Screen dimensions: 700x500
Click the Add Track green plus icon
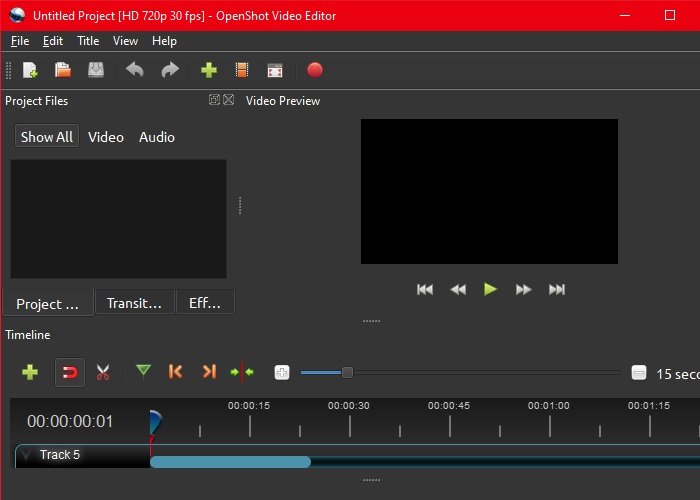tap(30, 372)
